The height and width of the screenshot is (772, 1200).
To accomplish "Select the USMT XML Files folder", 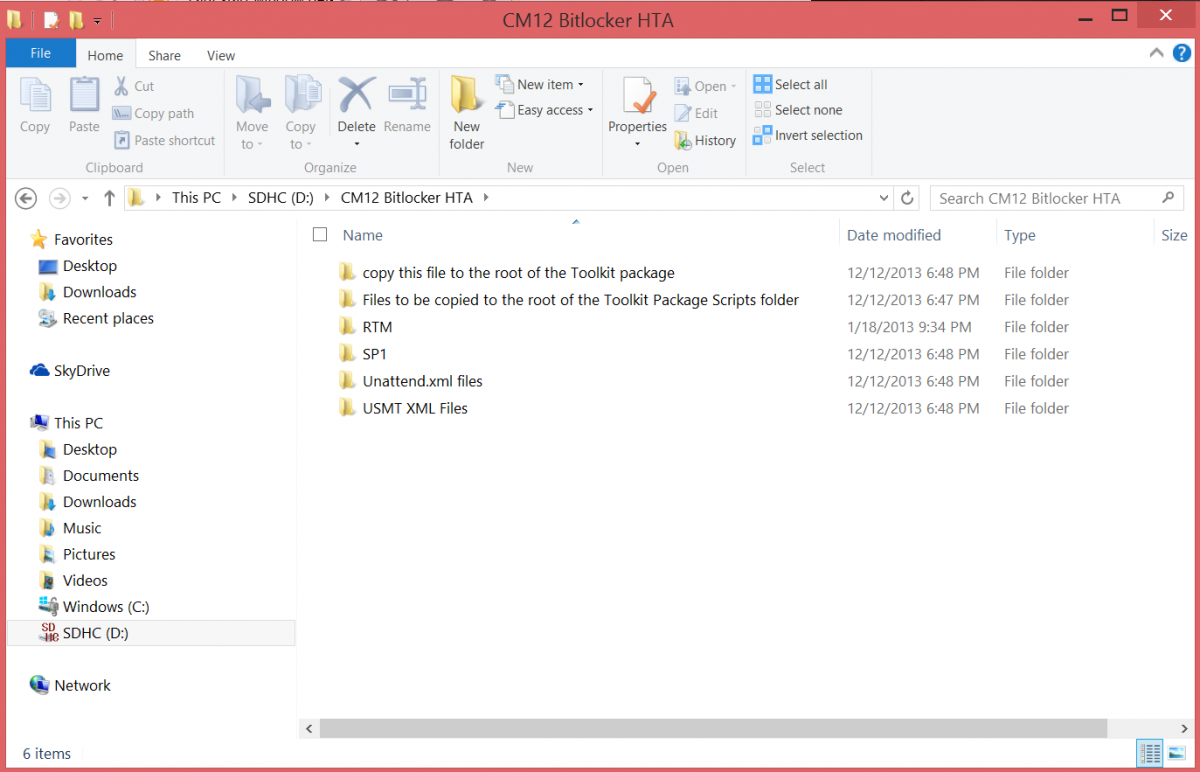I will (415, 408).
